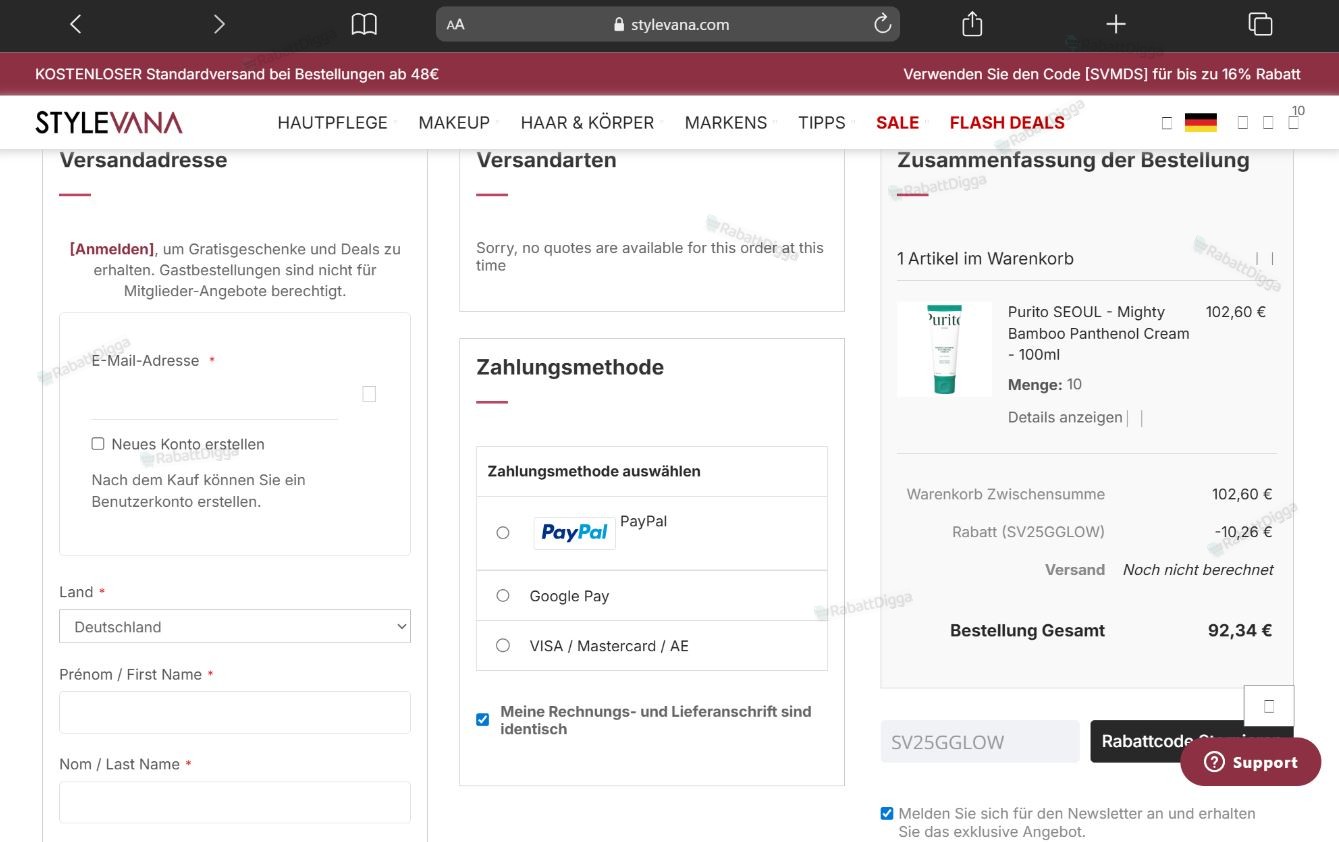Uncheck the newsletter signup checkbox
Image resolution: width=1339 pixels, height=842 pixels.
pos(887,814)
